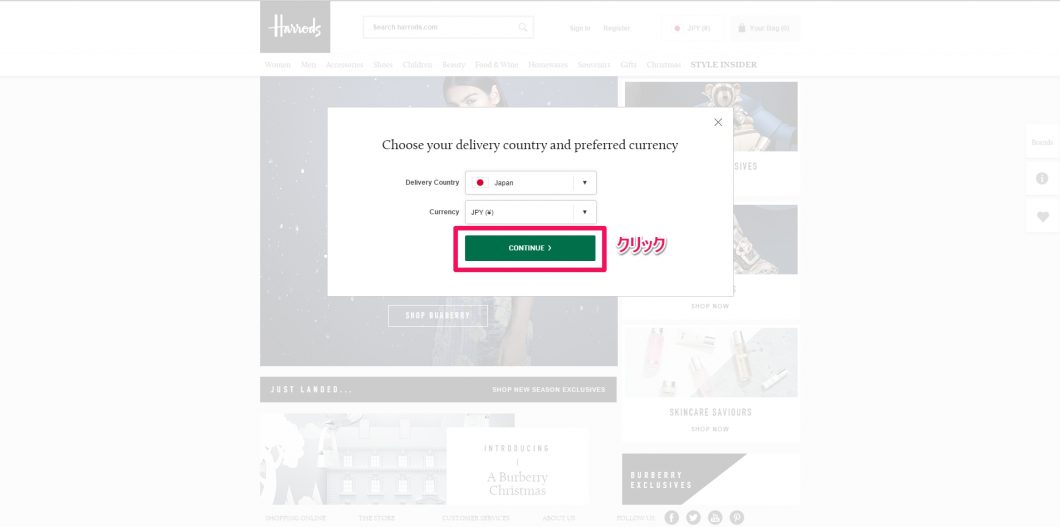Focus the Search harrods.com field
Image resolution: width=1060 pixels, height=527 pixels.
[448, 28]
